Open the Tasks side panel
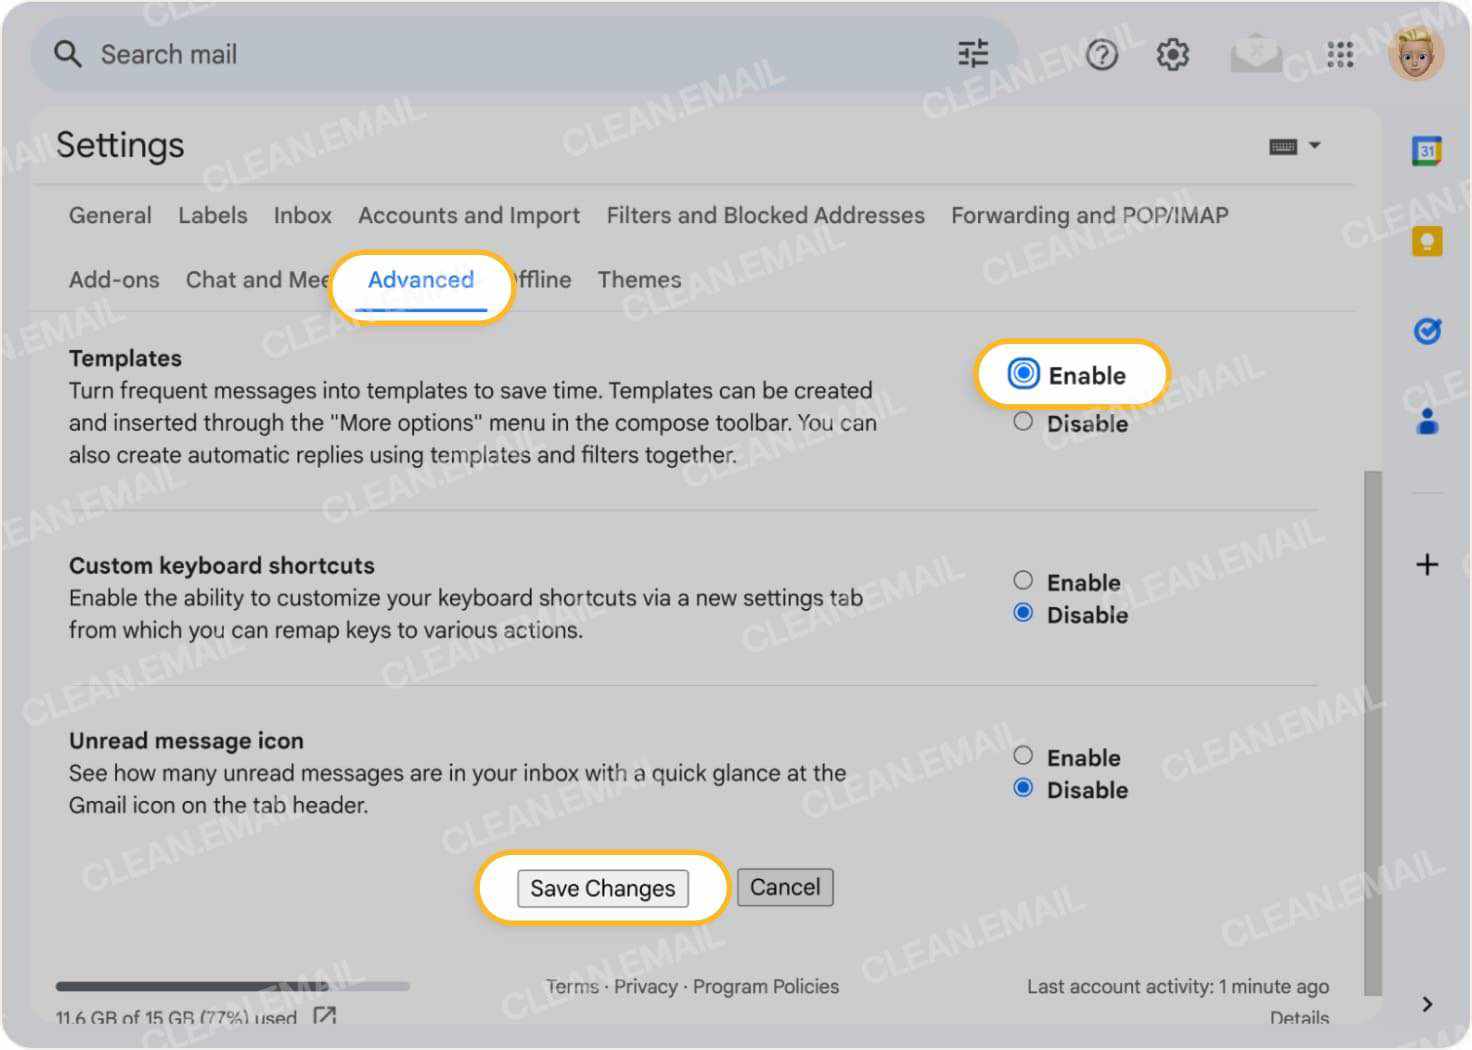Image resolution: width=1472 pixels, height=1050 pixels. point(1427,331)
